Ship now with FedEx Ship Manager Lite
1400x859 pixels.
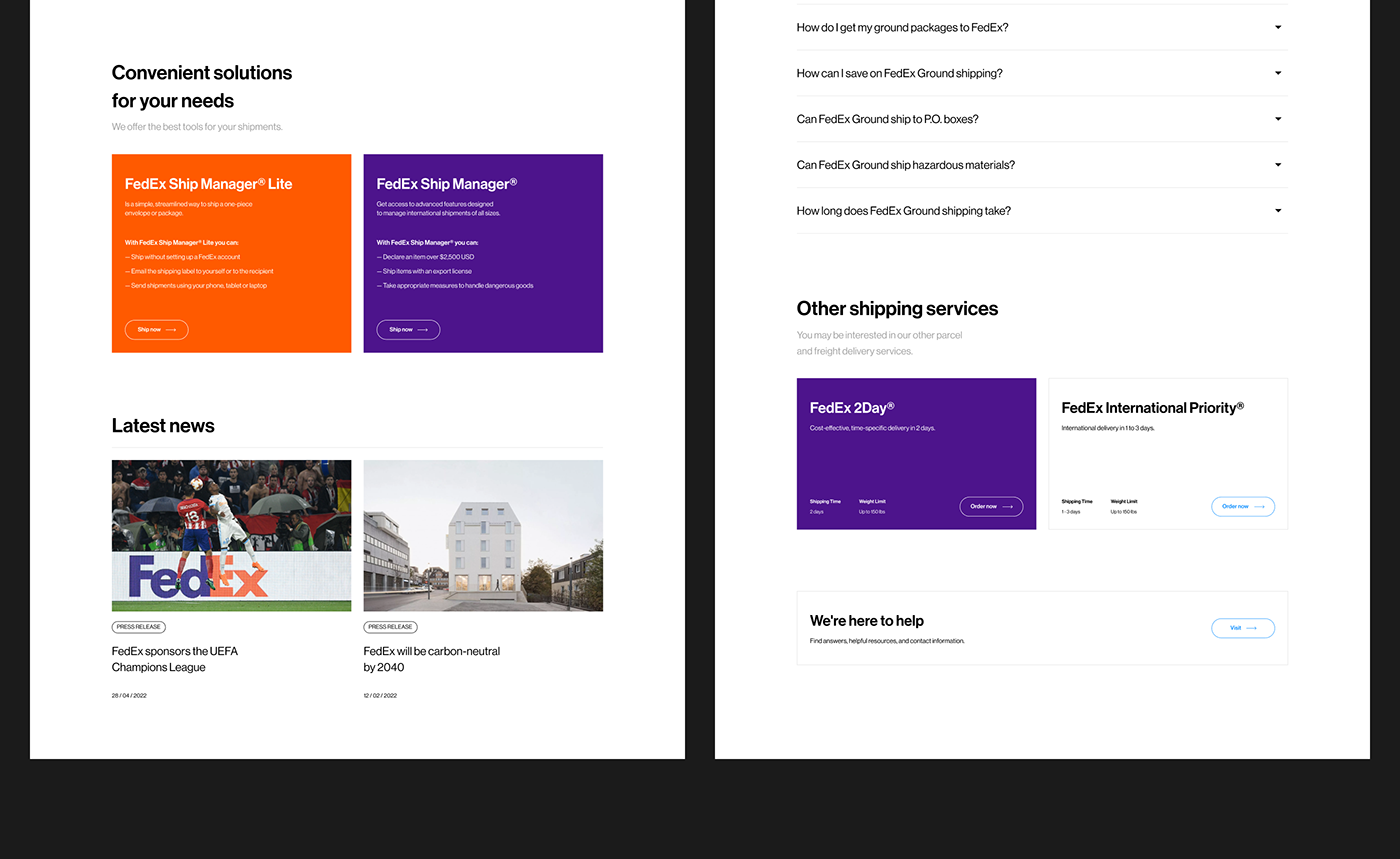click(x=156, y=329)
